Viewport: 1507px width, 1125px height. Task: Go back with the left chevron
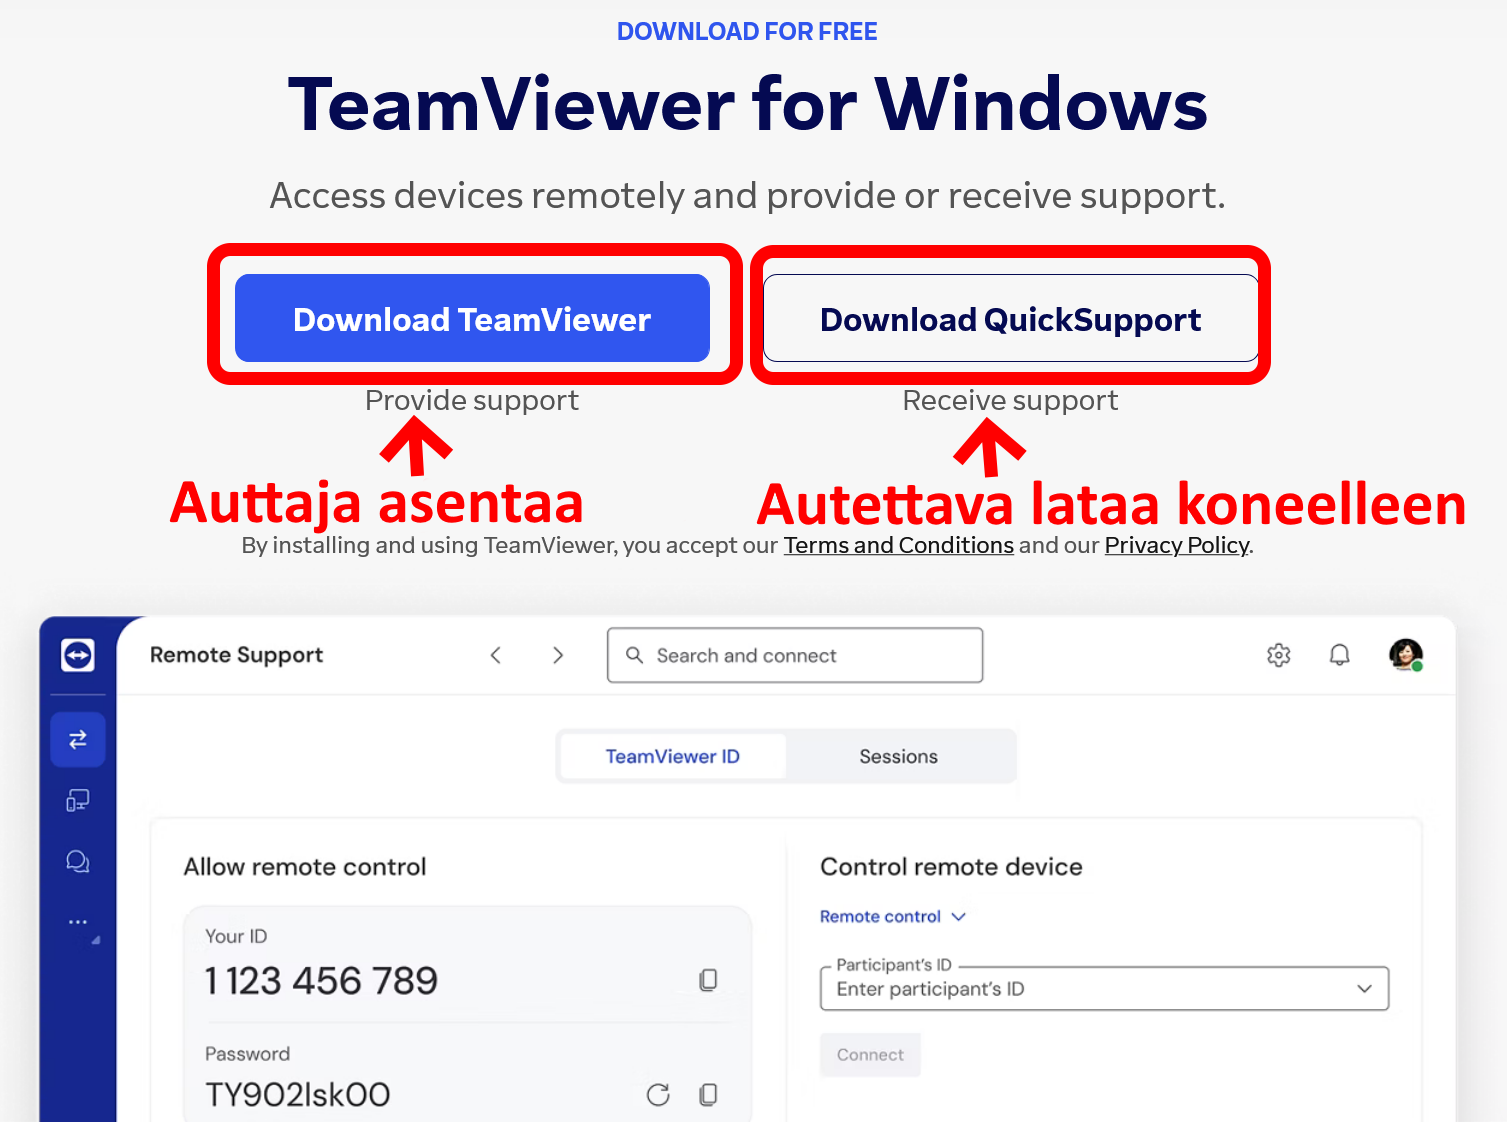click(x=496, y=655)
